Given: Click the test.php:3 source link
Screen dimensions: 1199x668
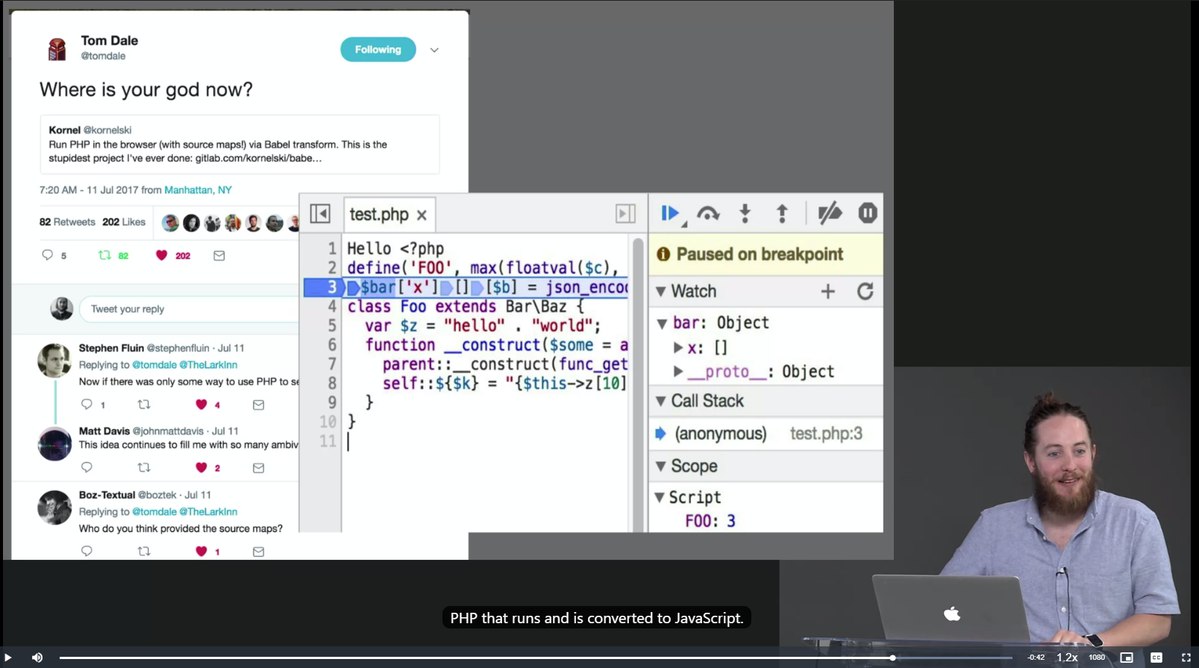Looking at the screenshot, I should pos(826,433).
